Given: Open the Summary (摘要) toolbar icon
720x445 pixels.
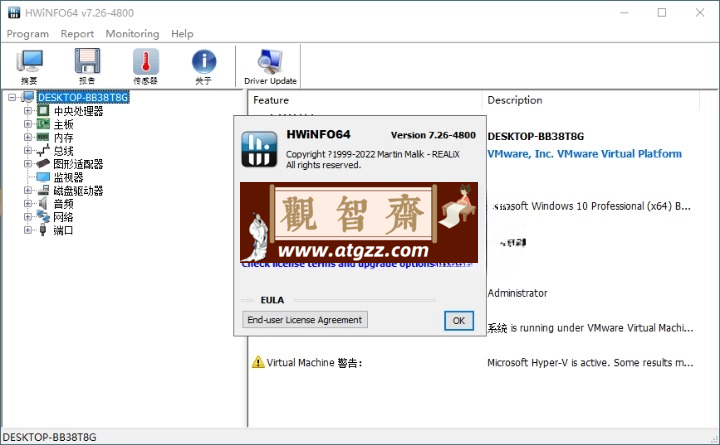Looking at the screenshot, I should [30, 61].
